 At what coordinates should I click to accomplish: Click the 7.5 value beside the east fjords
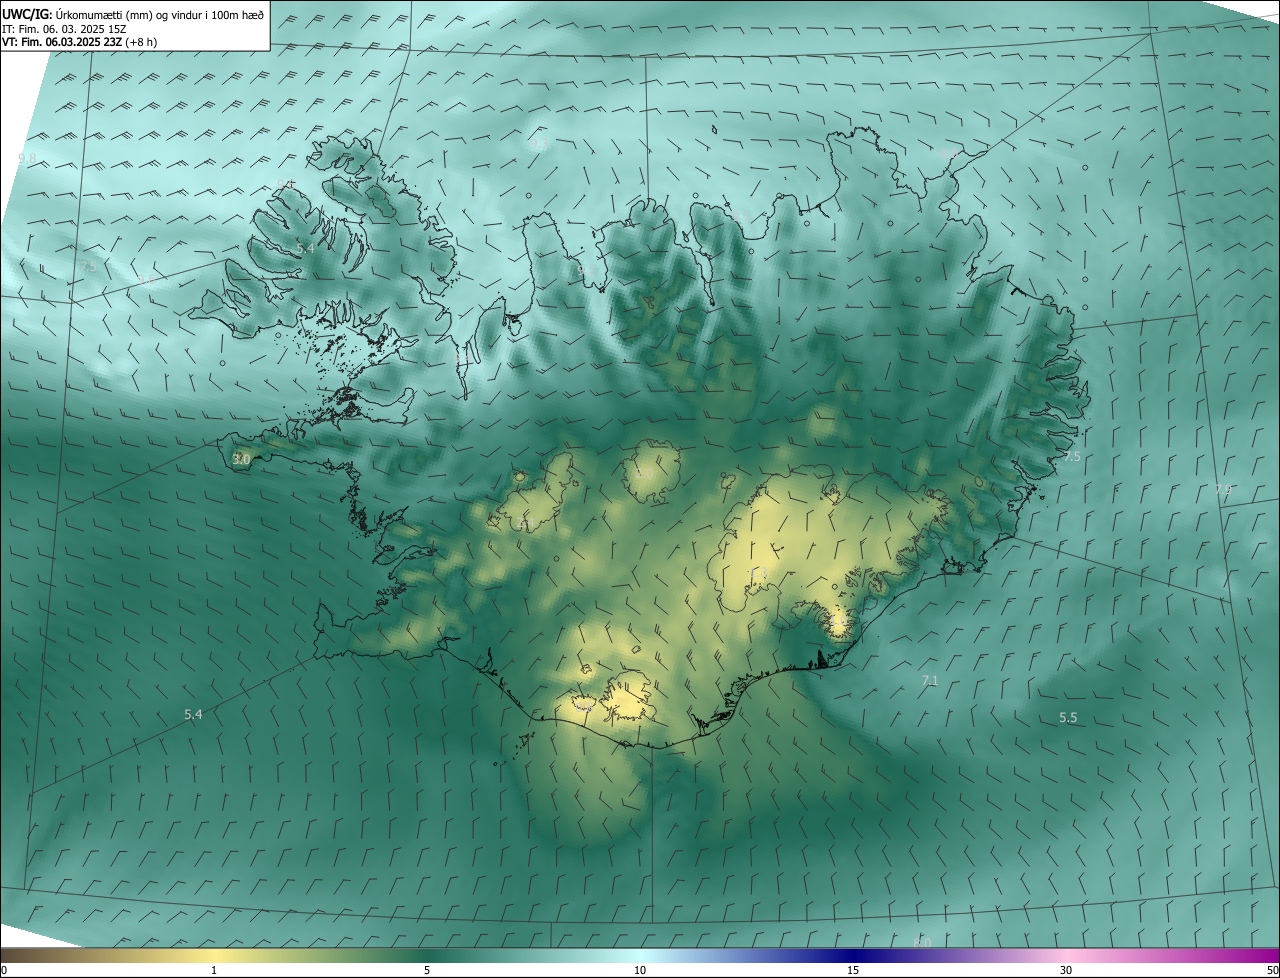coord(1072,456)
